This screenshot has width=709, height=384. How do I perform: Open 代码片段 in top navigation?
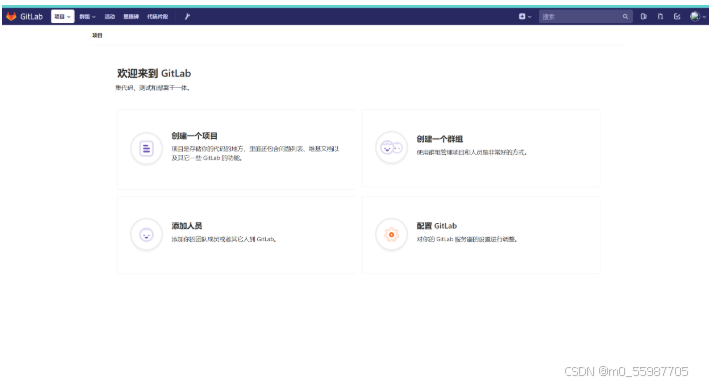157,17
